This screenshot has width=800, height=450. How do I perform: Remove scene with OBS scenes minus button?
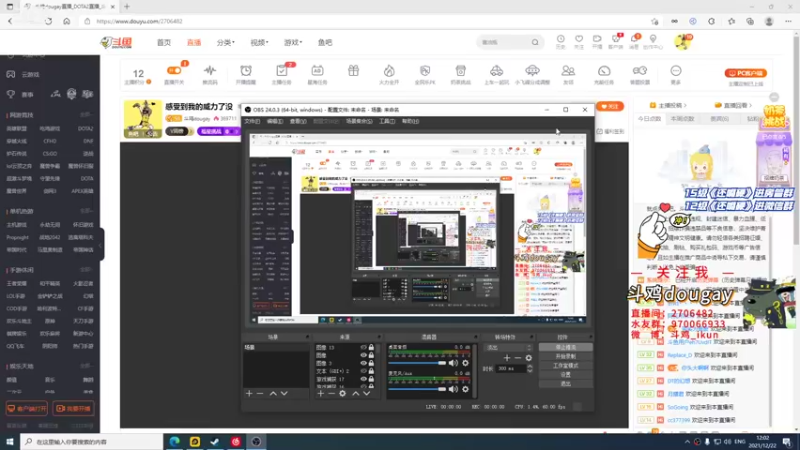[260, 393]
